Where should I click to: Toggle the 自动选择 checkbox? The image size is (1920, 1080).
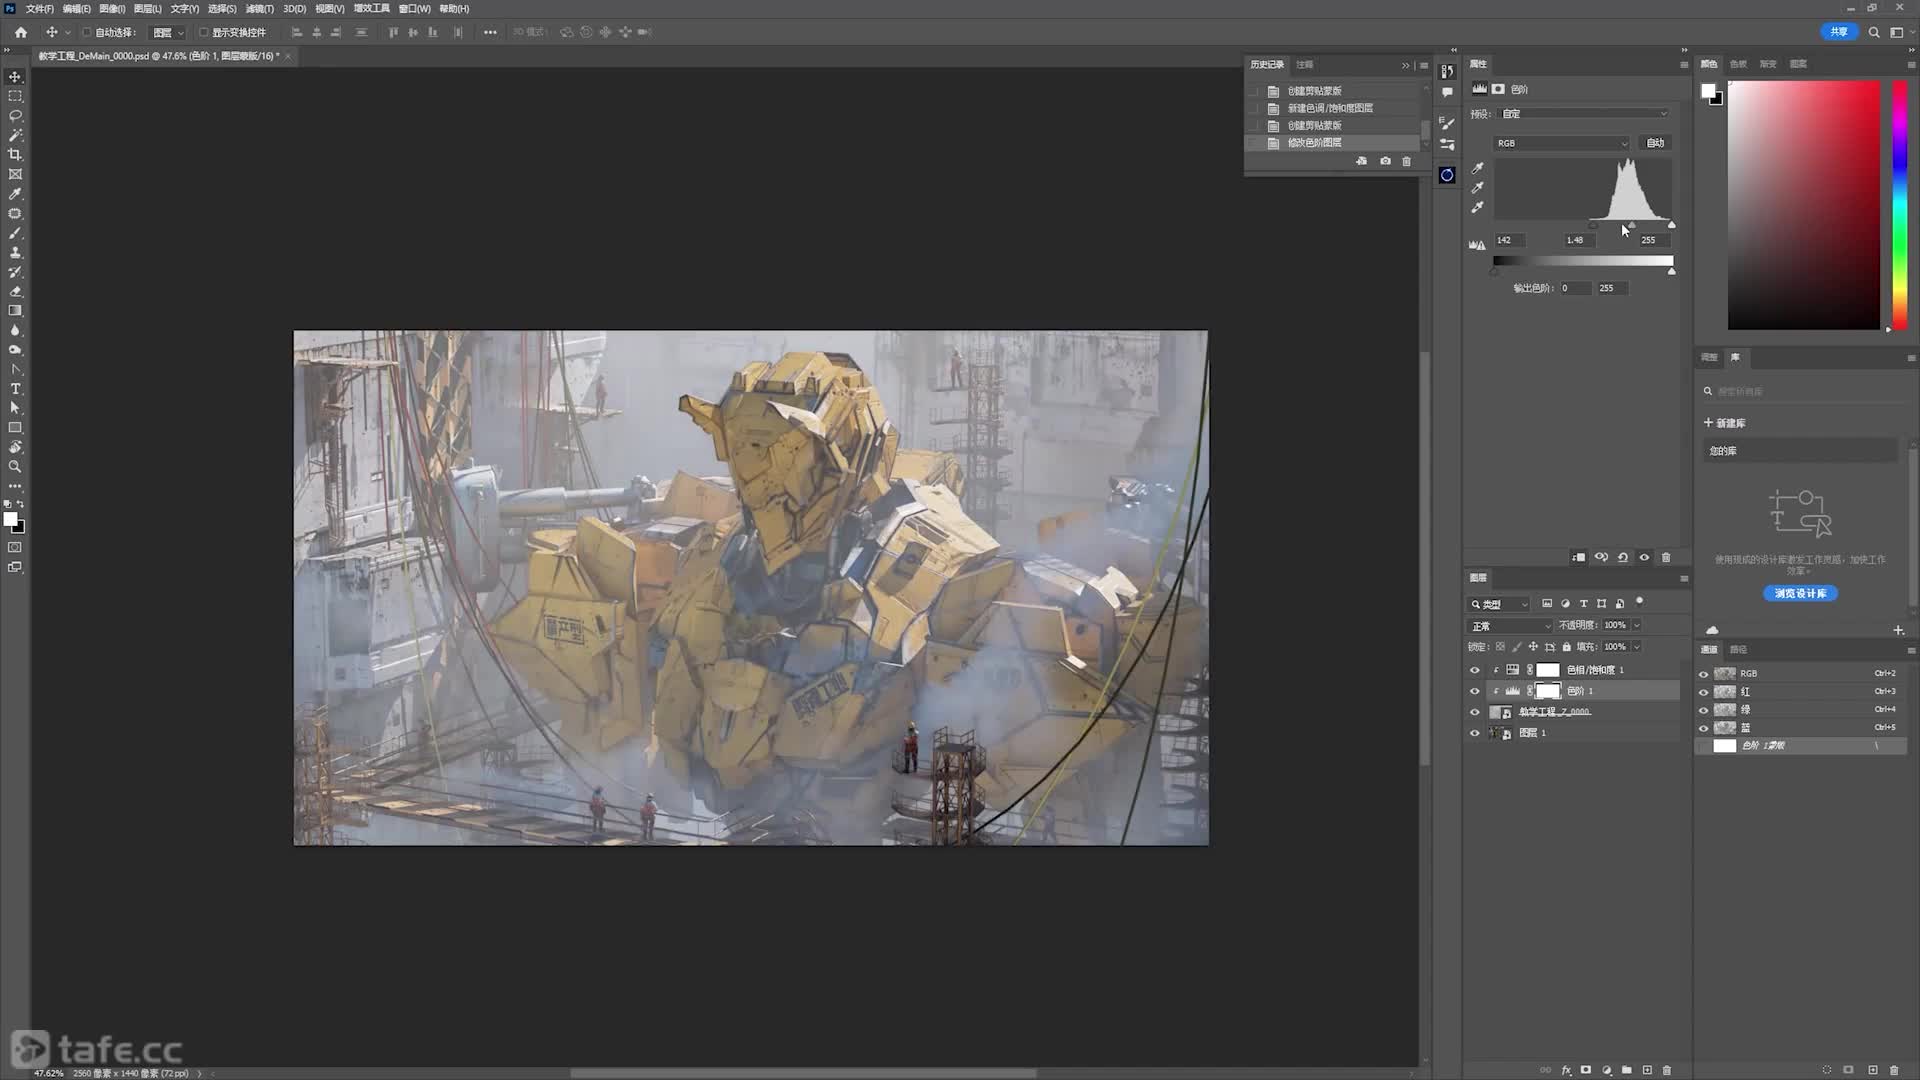(x=87, y=32)
